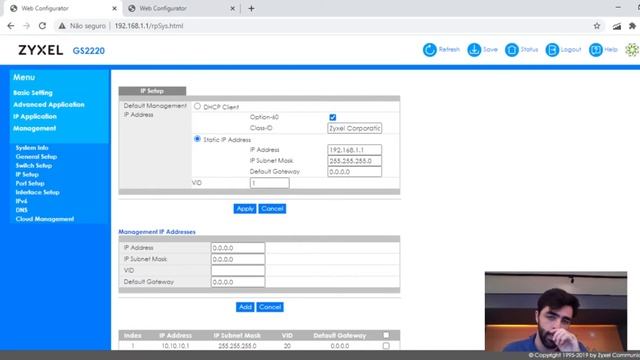Viewport: 640px width, 360px height.
Task: Click Default Gateway field in IP Setup
Action: (354, 172)
